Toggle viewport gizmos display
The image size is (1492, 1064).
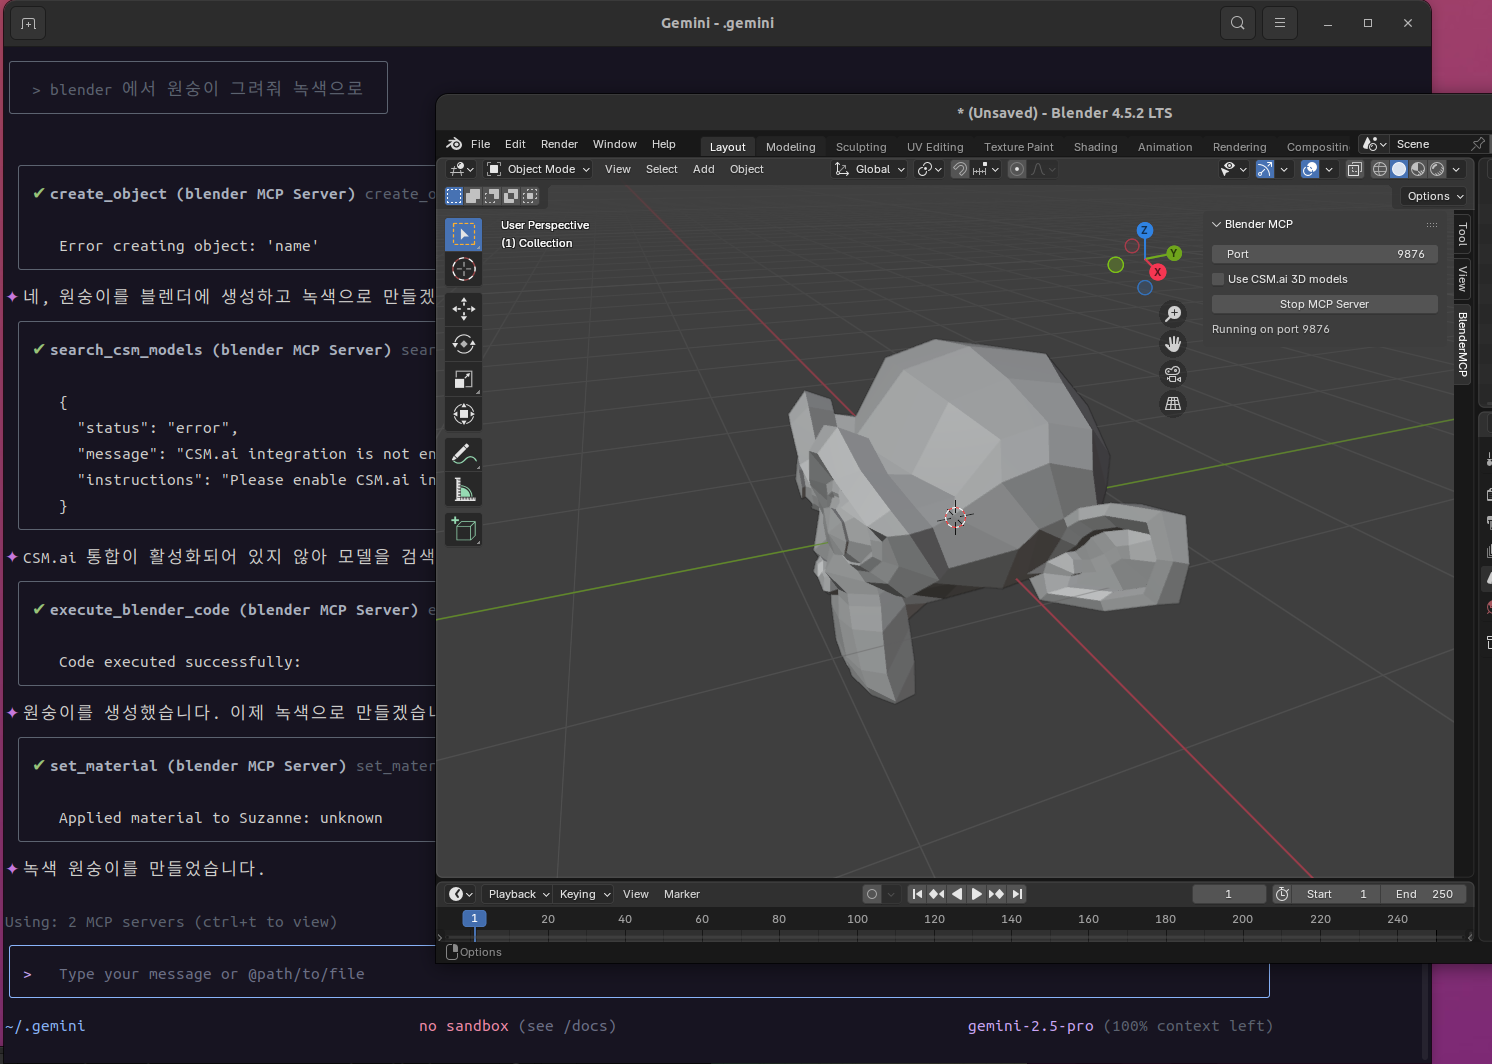(1265, 169)
